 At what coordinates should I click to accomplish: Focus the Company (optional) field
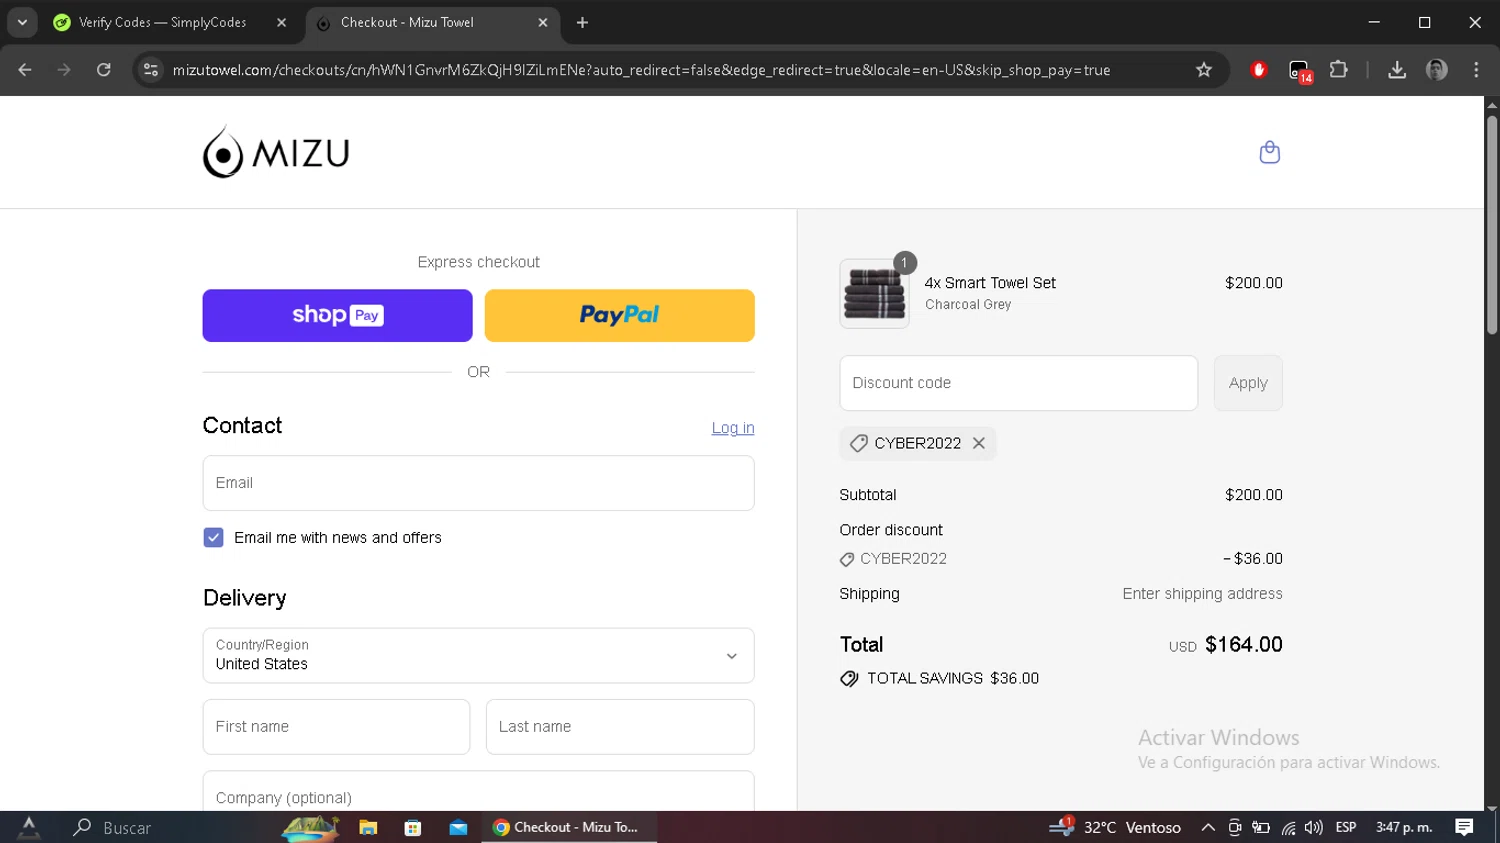[478, 792]
